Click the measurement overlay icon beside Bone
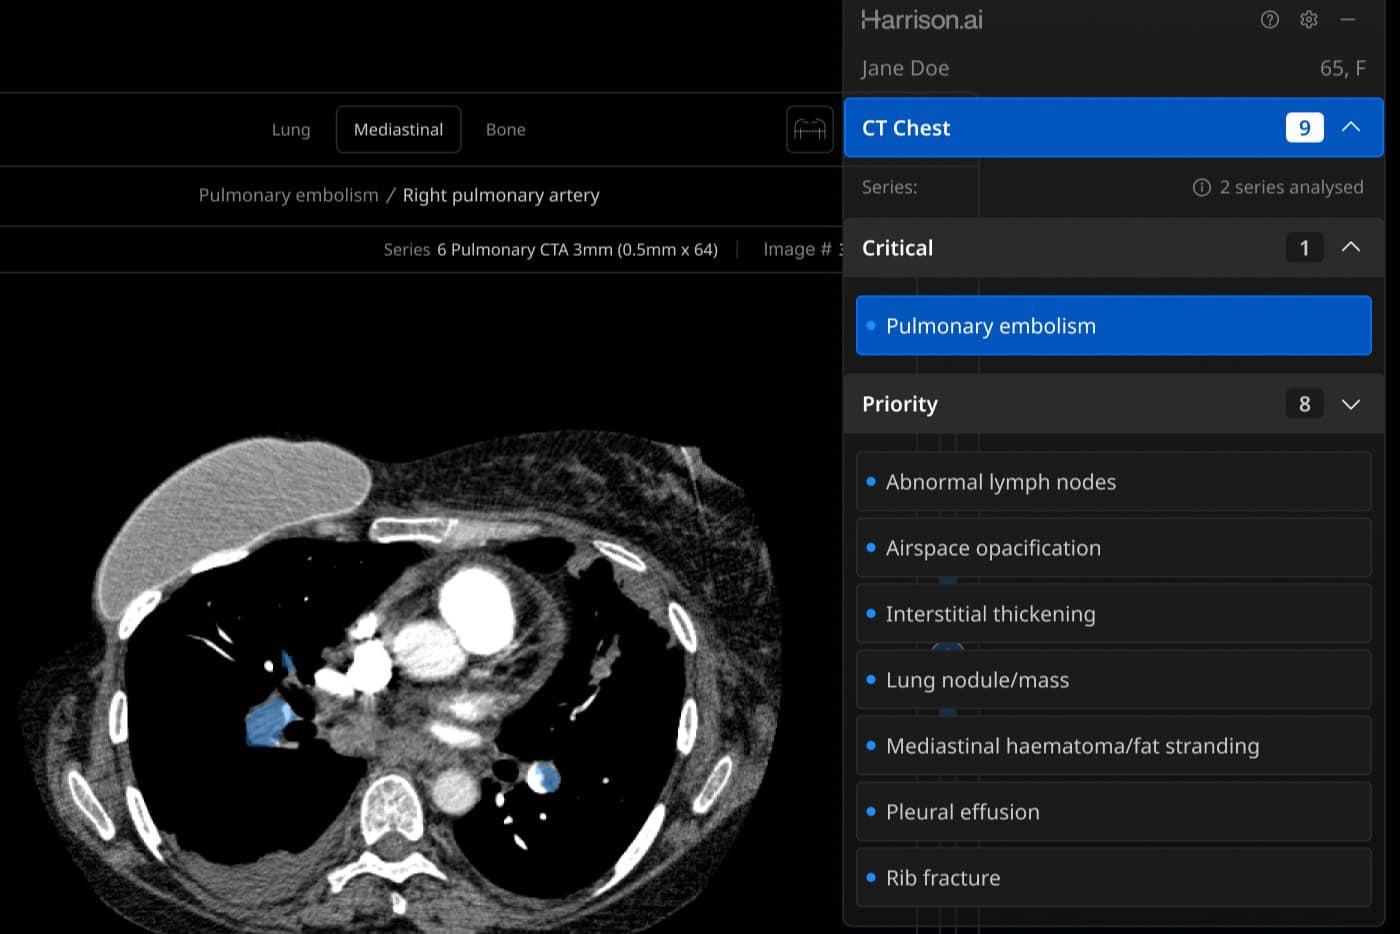Screen dimensions: 1400x934 tap(809, 130)
